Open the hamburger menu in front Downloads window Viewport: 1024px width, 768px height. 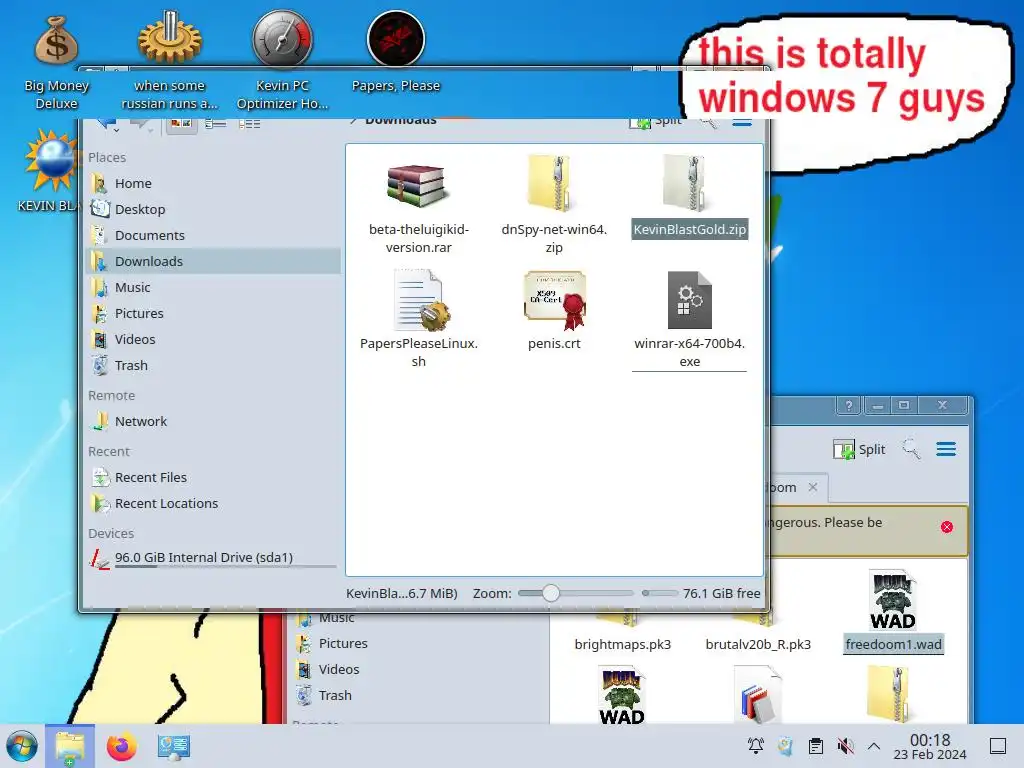click(742, 122)
